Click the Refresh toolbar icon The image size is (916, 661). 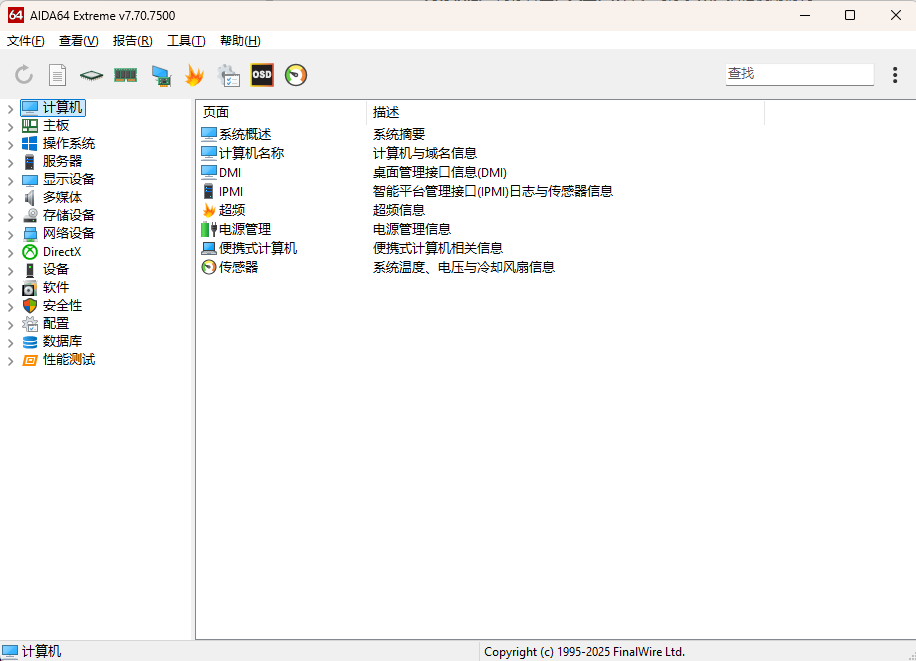(24, 75)
